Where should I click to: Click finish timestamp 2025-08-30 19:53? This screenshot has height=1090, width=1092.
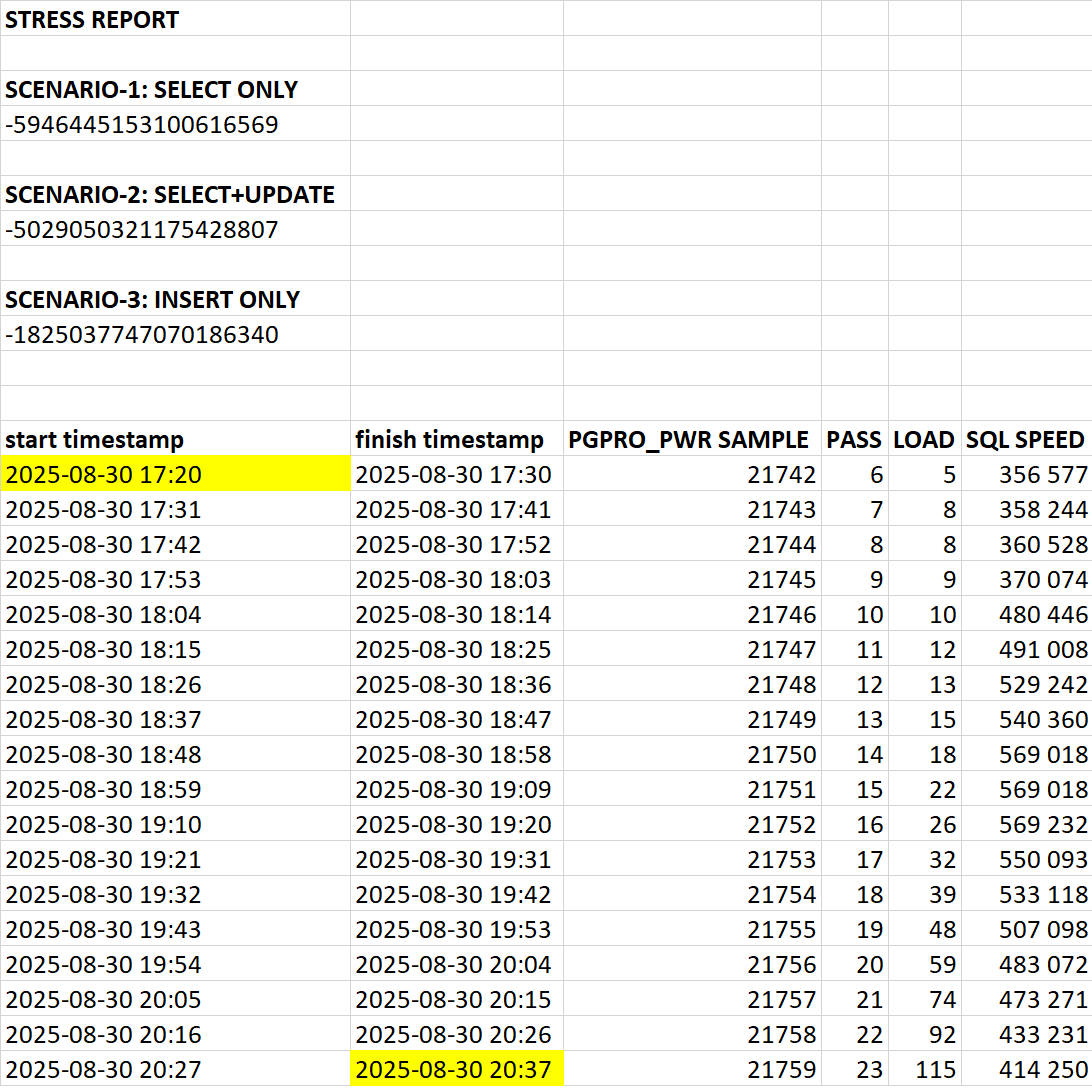[x=457, y=929]
